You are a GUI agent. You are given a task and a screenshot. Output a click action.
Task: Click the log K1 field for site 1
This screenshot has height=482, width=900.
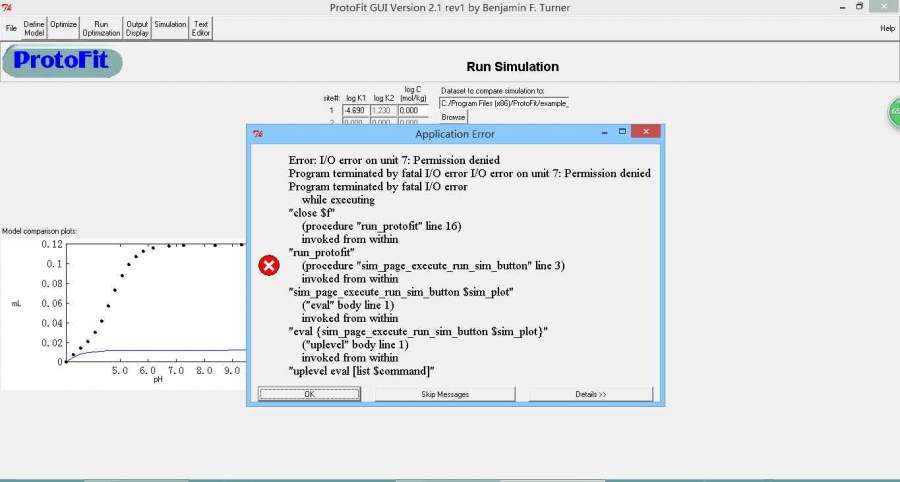coord(356,110)
